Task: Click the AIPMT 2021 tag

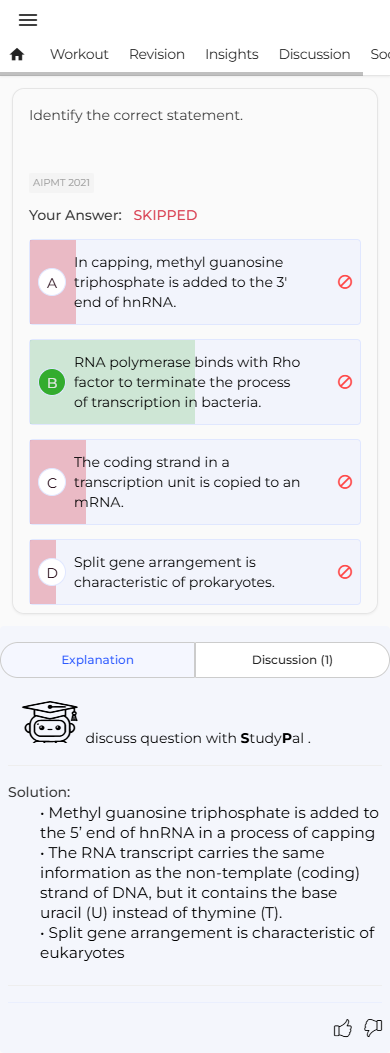Action: click(62, 183)
